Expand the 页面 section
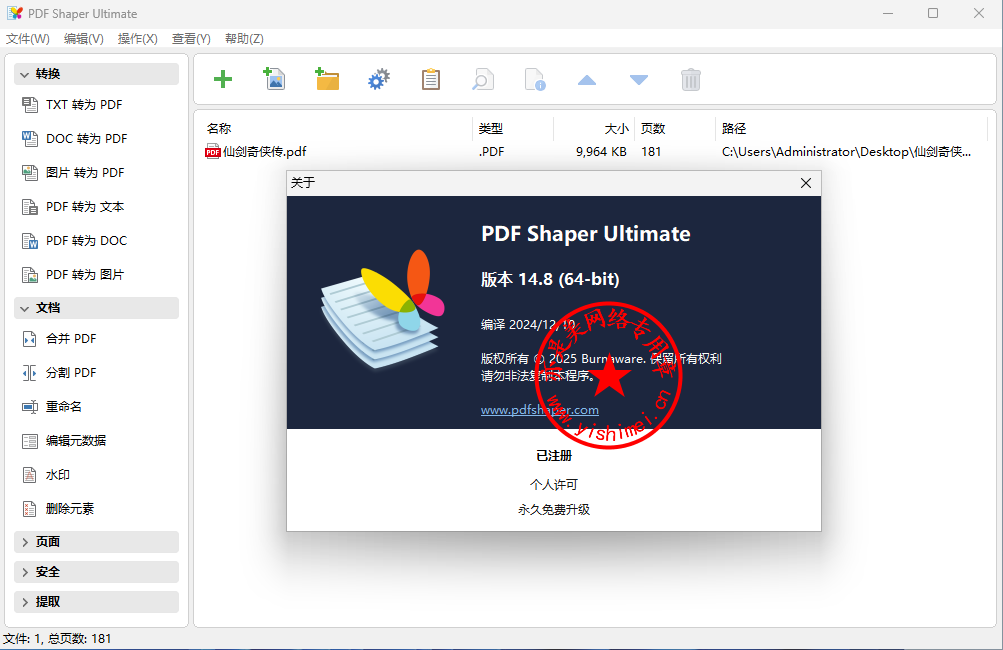The height and width of the screenshot is (650, 1003). pyautogui.click(x=97, y=542)
